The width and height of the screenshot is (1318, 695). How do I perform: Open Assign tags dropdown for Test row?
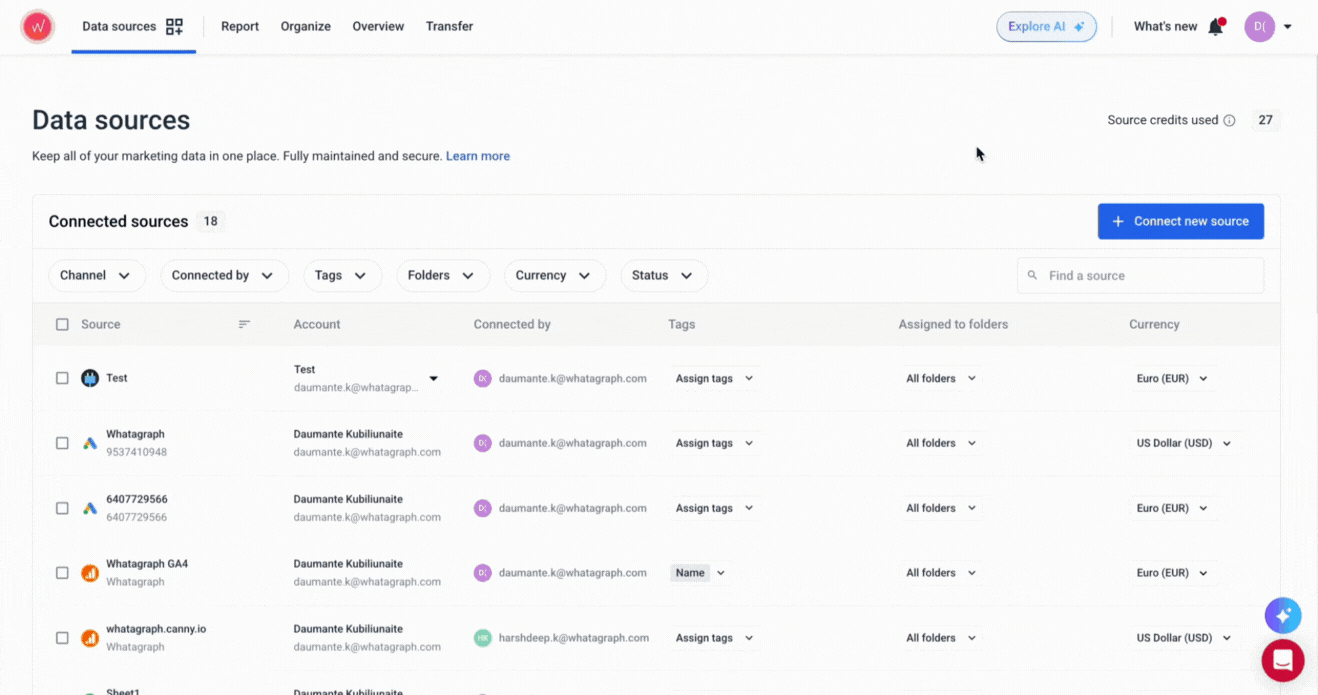714,378
